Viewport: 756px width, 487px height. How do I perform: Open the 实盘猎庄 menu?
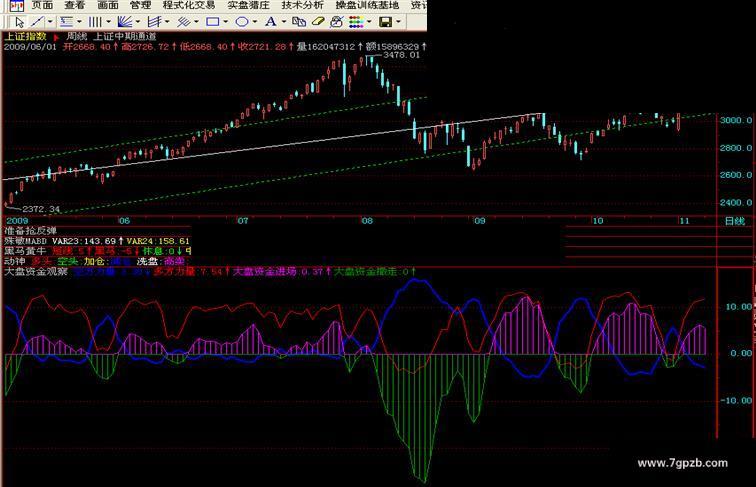248,5
